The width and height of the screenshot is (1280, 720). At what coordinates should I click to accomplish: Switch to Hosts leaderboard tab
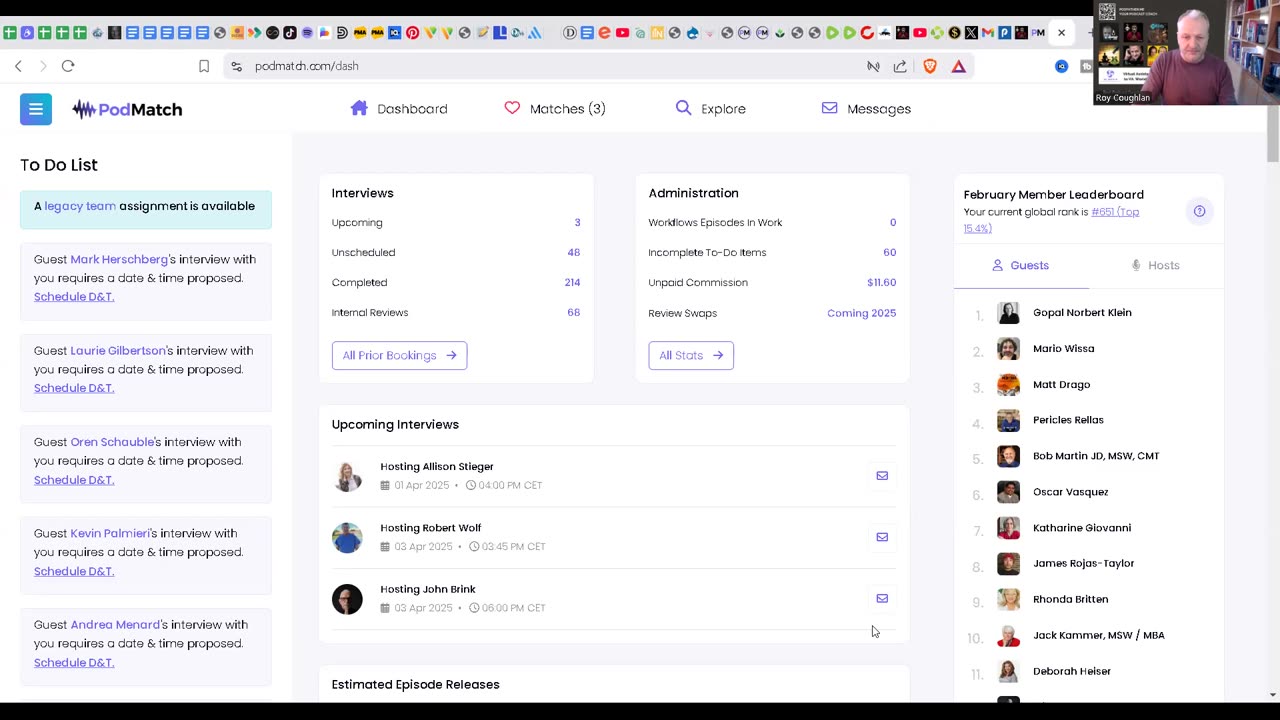pos(1155,265)
